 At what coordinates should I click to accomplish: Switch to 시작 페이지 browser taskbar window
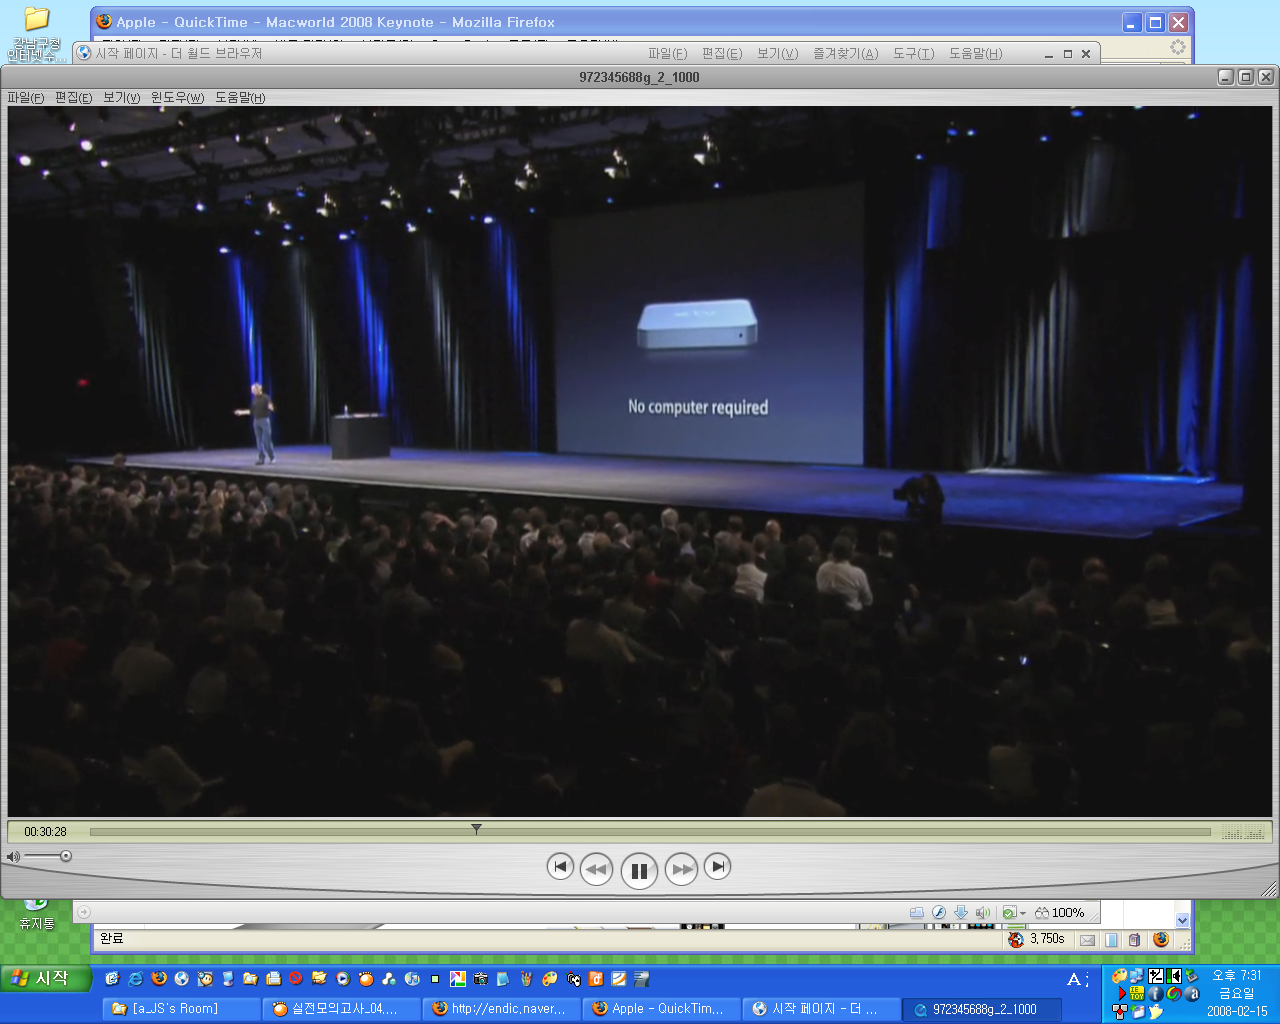click(x=822, y=1009)
